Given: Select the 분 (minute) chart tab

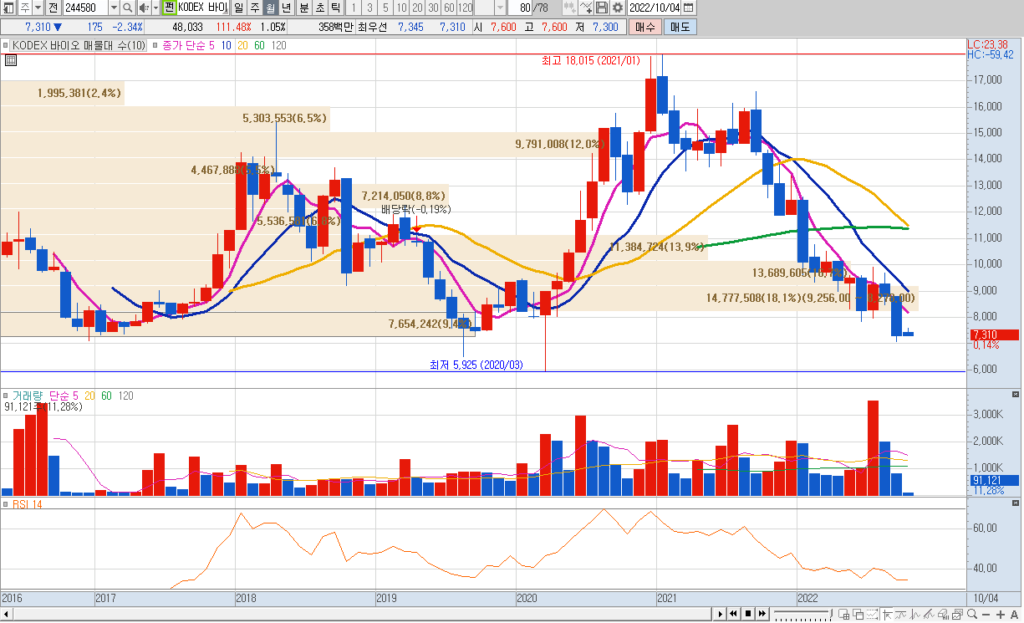Looking at the screenshot, I should point(304,8).
